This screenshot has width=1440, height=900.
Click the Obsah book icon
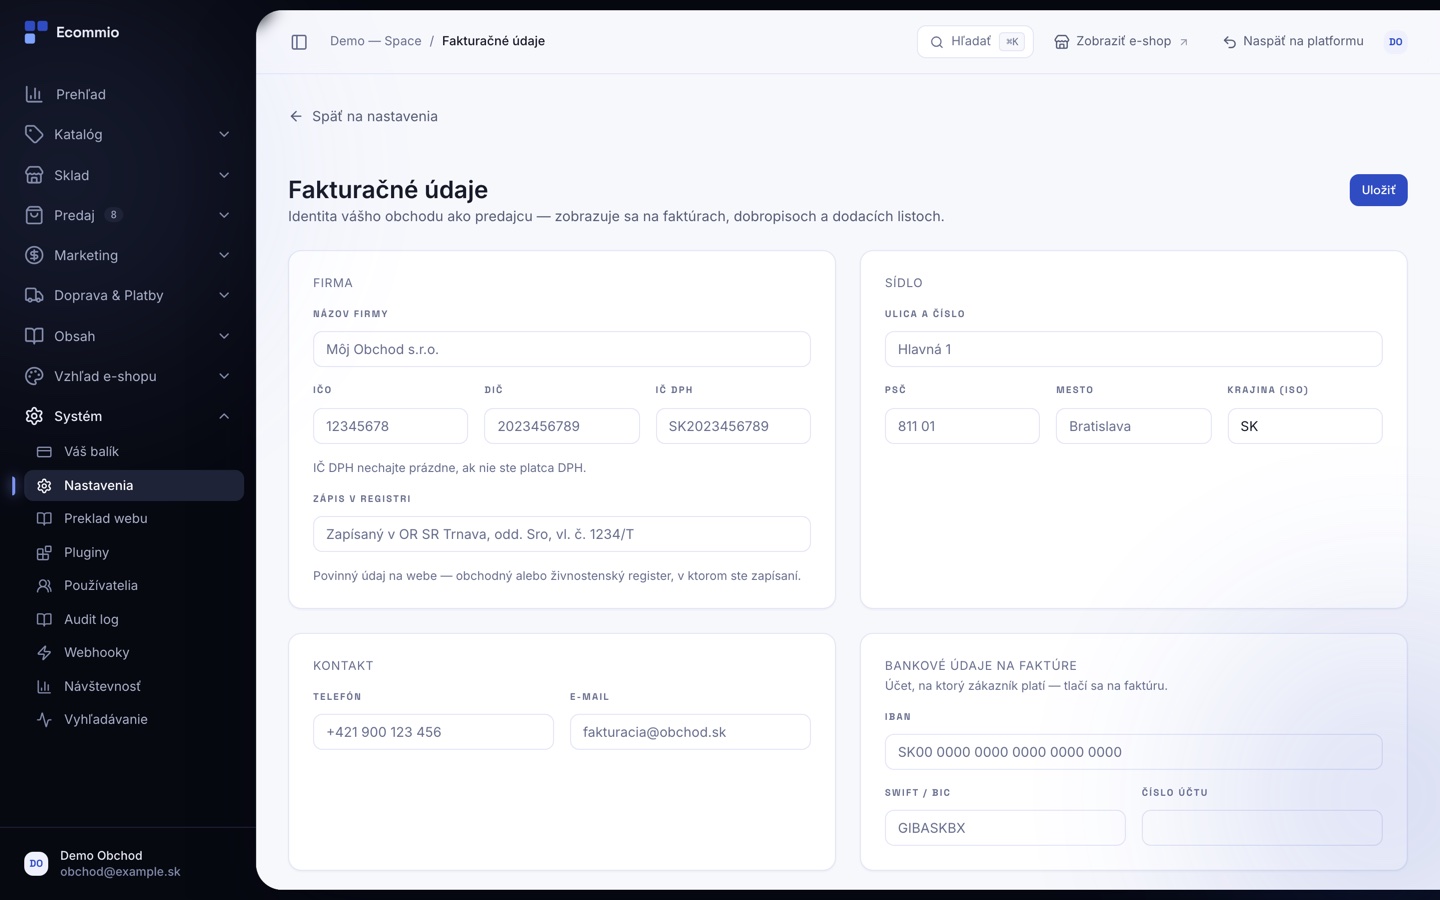pyautogui.click(x=34, y=336)
